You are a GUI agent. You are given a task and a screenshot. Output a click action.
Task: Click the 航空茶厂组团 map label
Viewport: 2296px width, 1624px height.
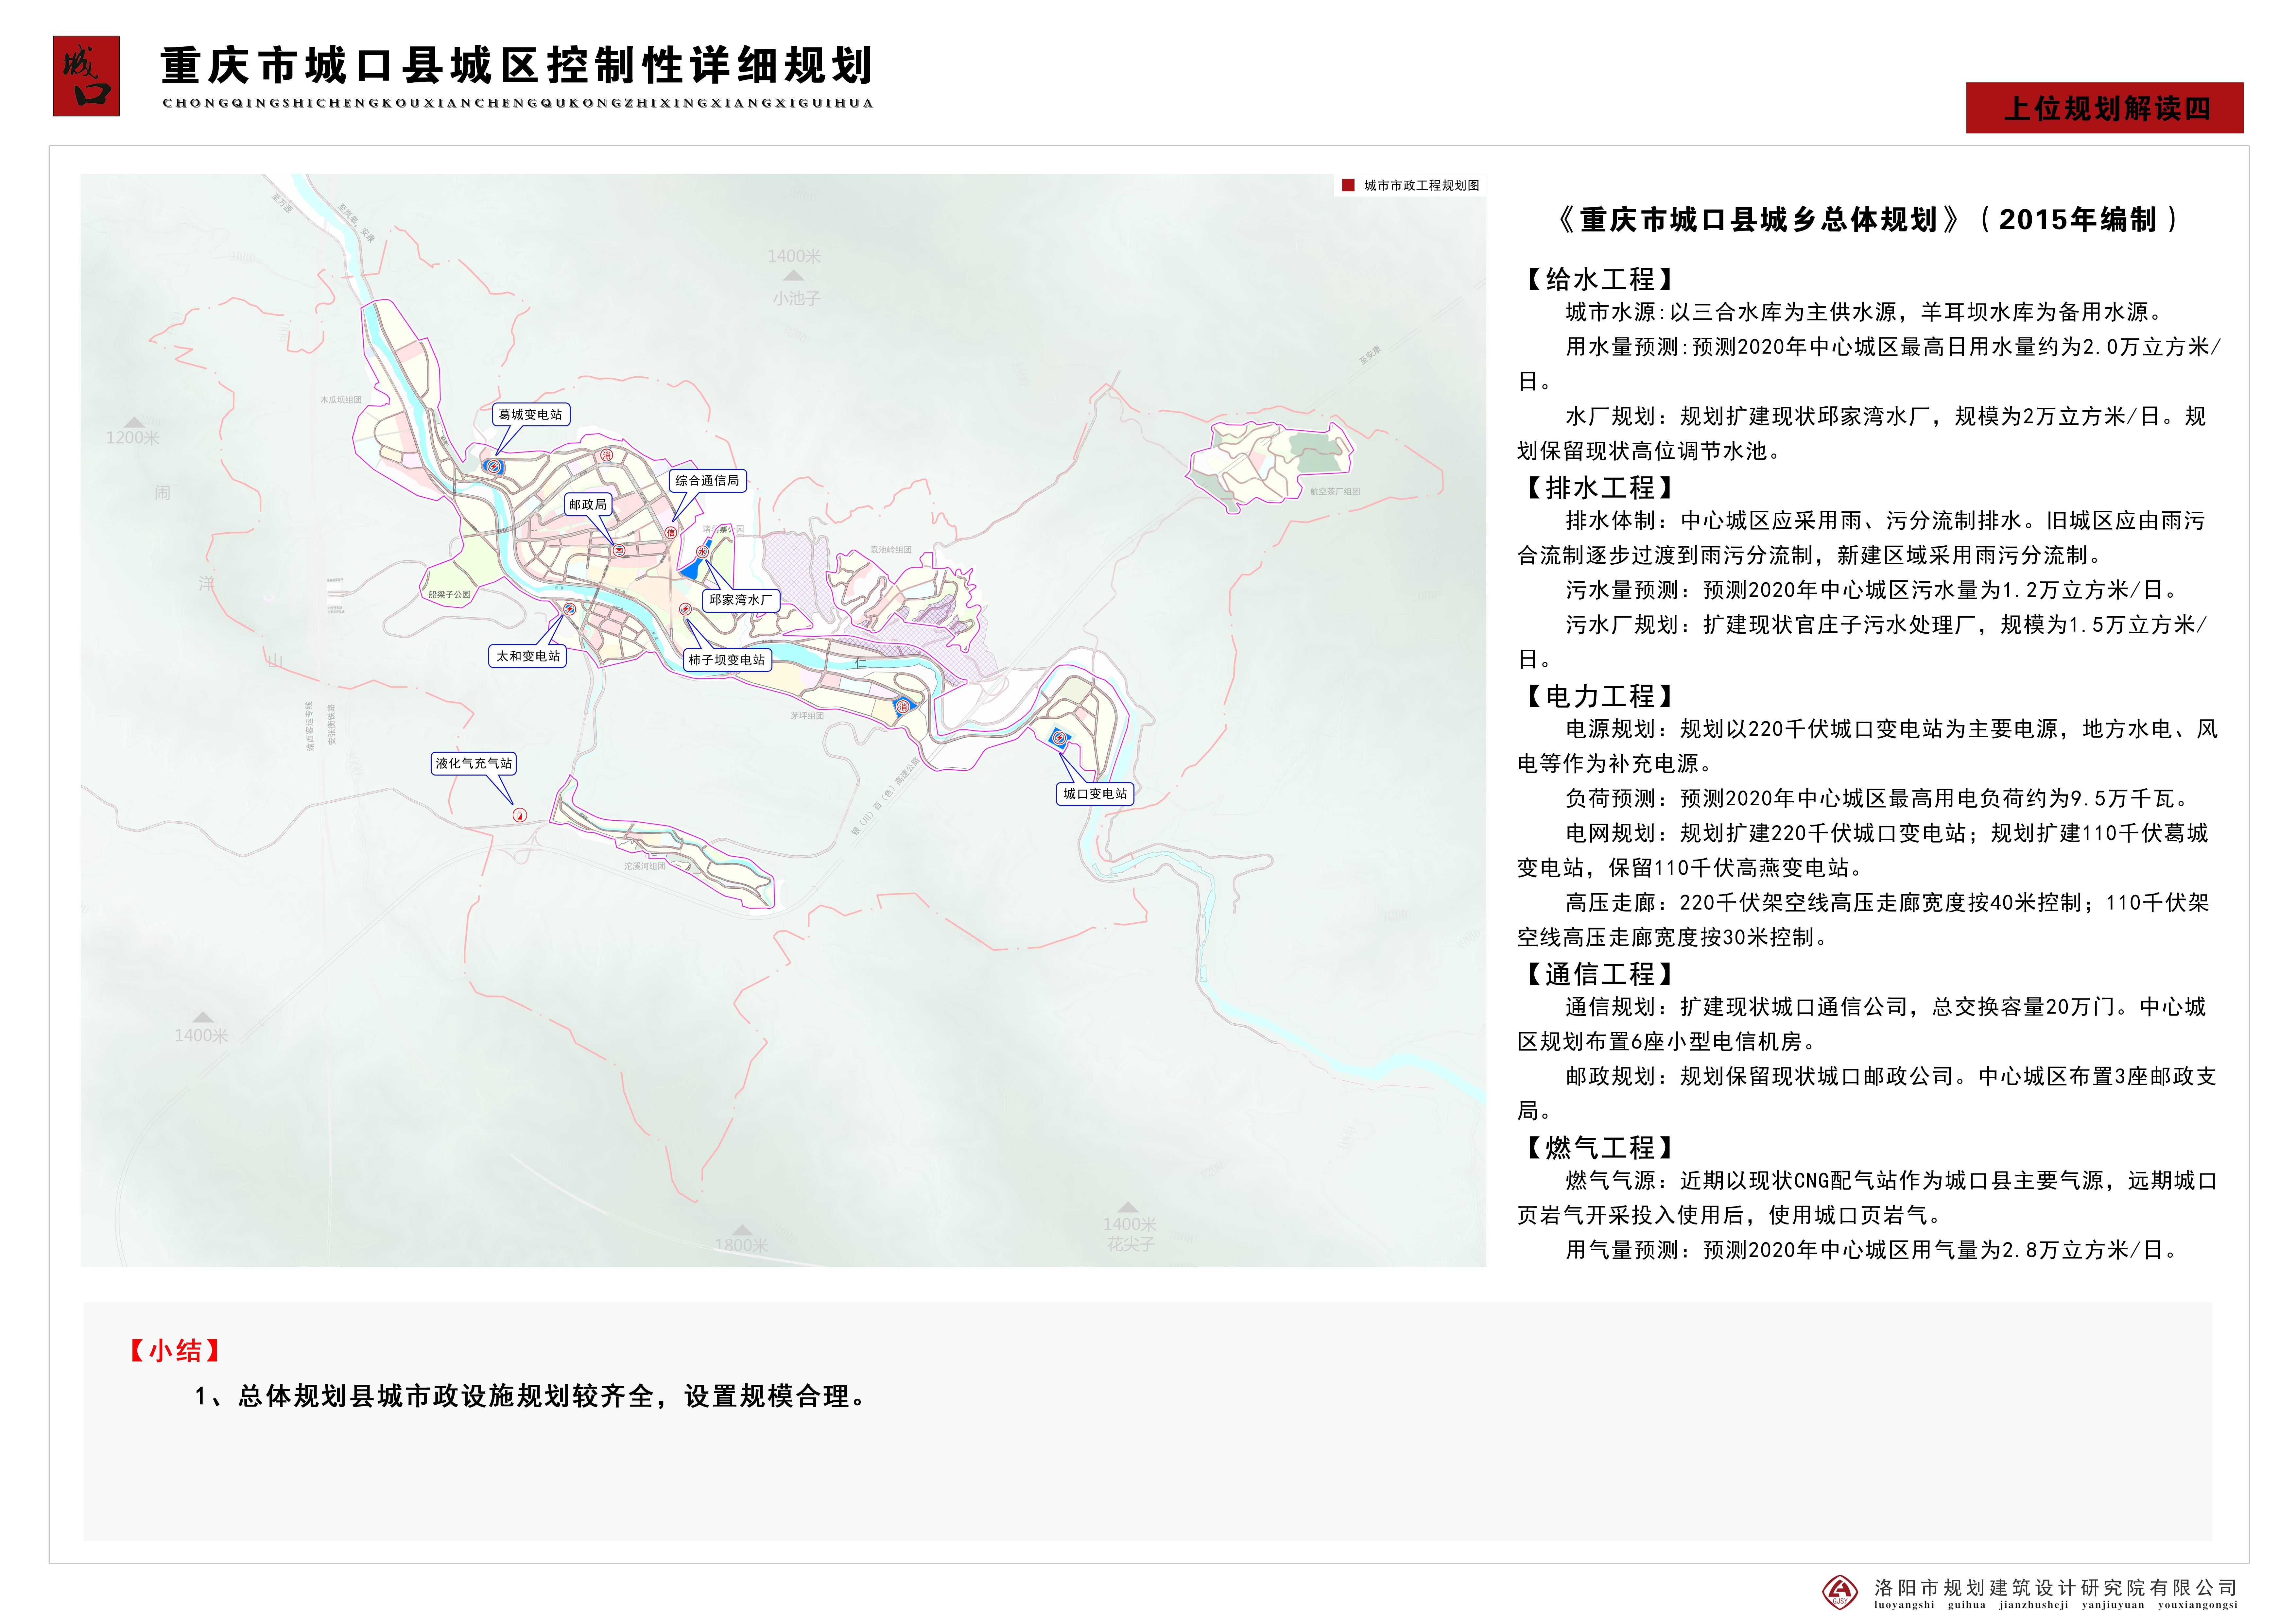click(1335, 492)
